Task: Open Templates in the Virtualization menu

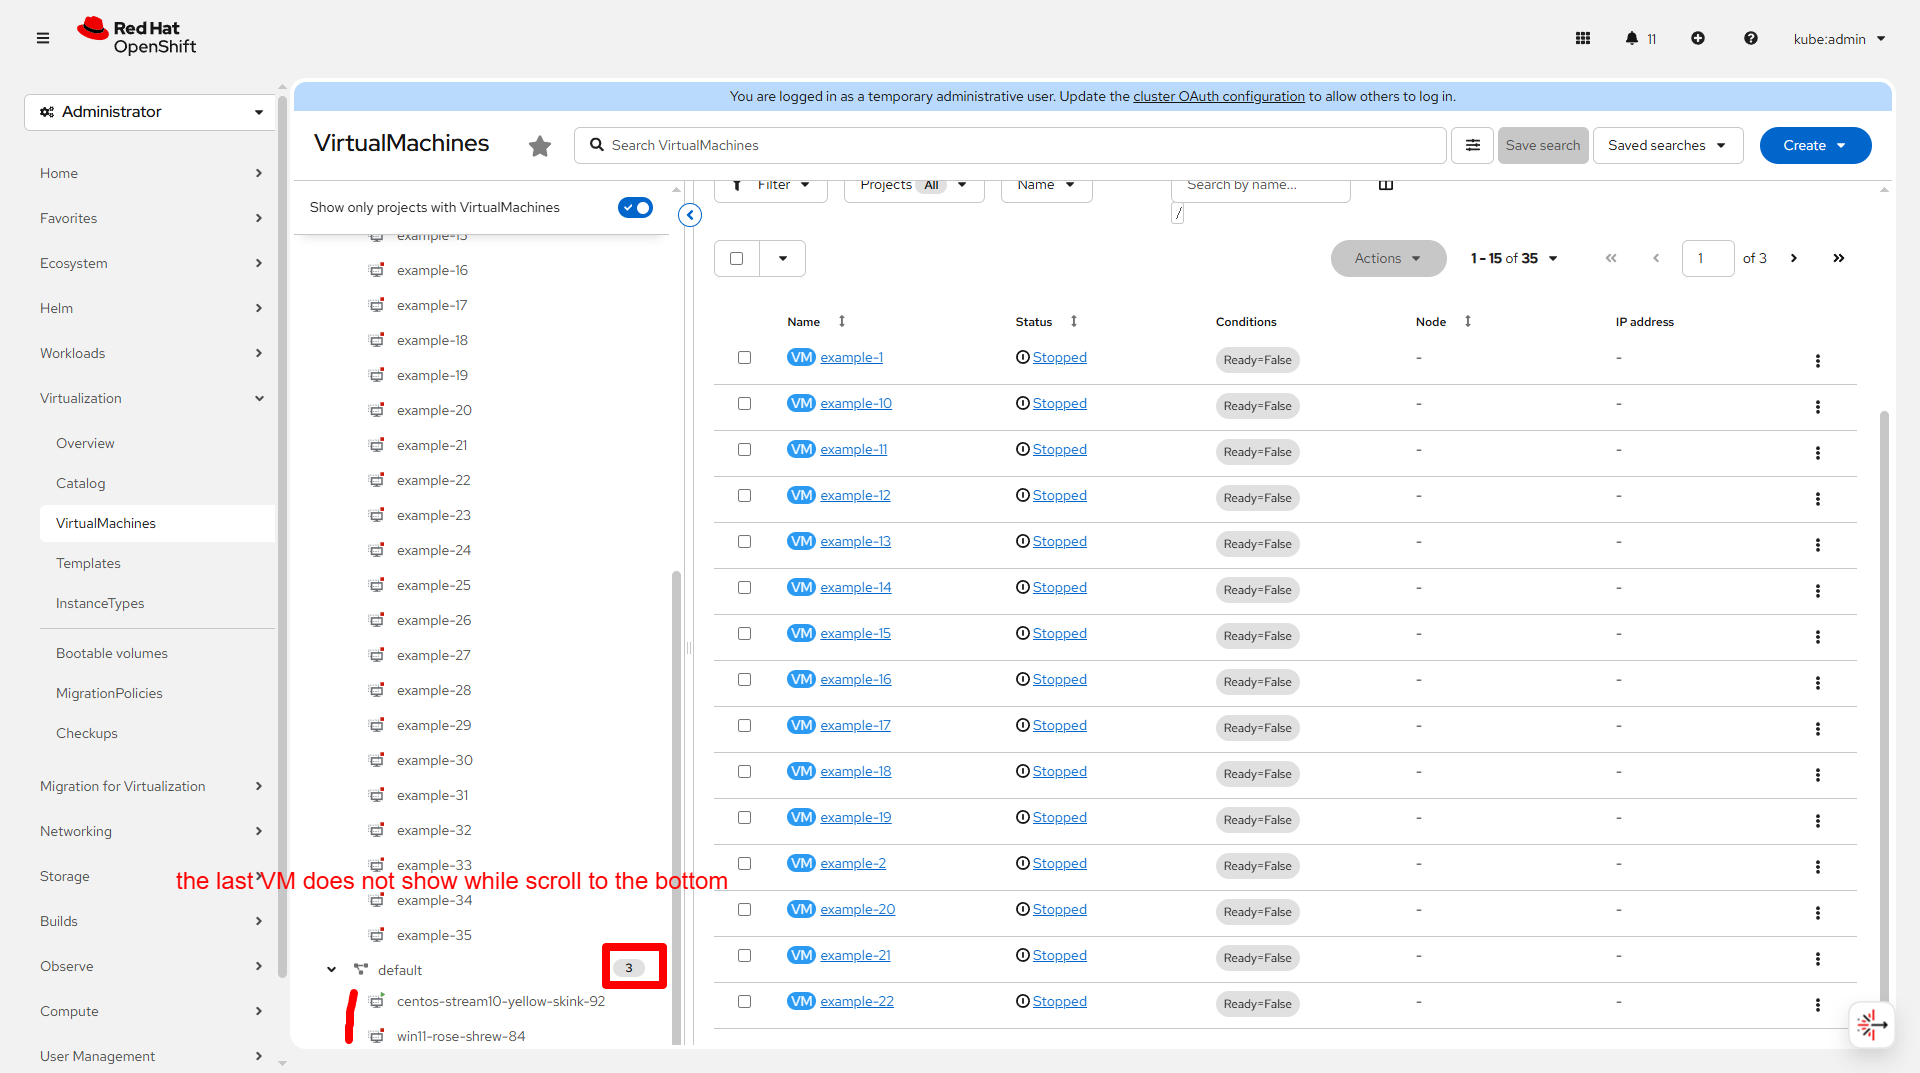Action: click(88, 563)
